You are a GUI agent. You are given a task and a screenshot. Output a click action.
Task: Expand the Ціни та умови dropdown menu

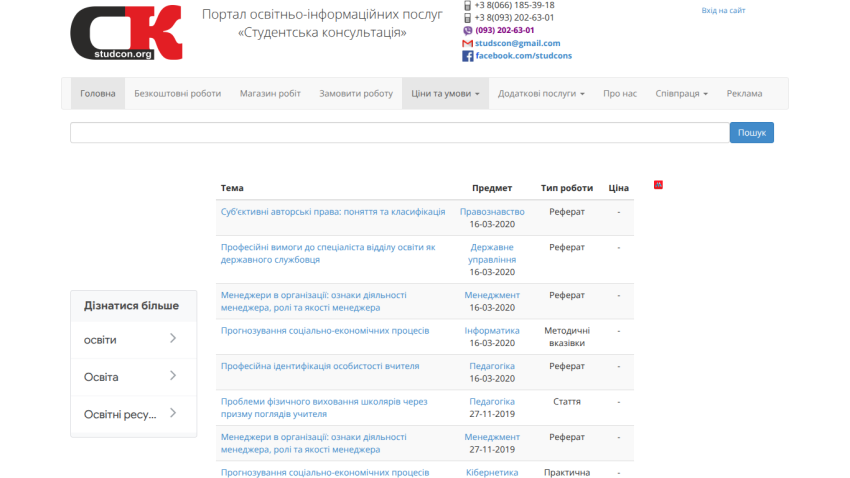pos(445,93)
